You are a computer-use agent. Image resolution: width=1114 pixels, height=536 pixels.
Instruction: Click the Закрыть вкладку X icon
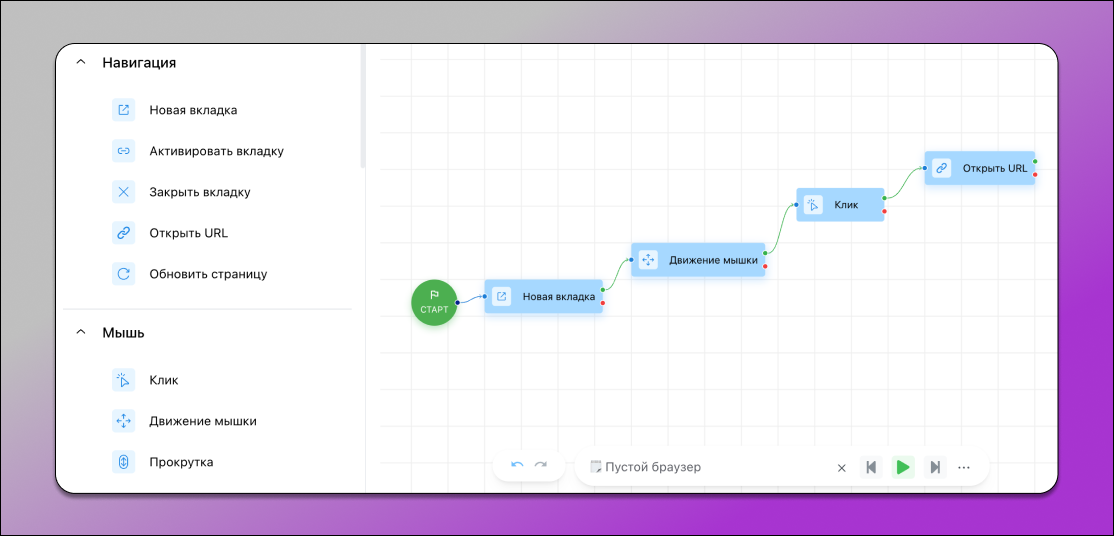[123, 192]
